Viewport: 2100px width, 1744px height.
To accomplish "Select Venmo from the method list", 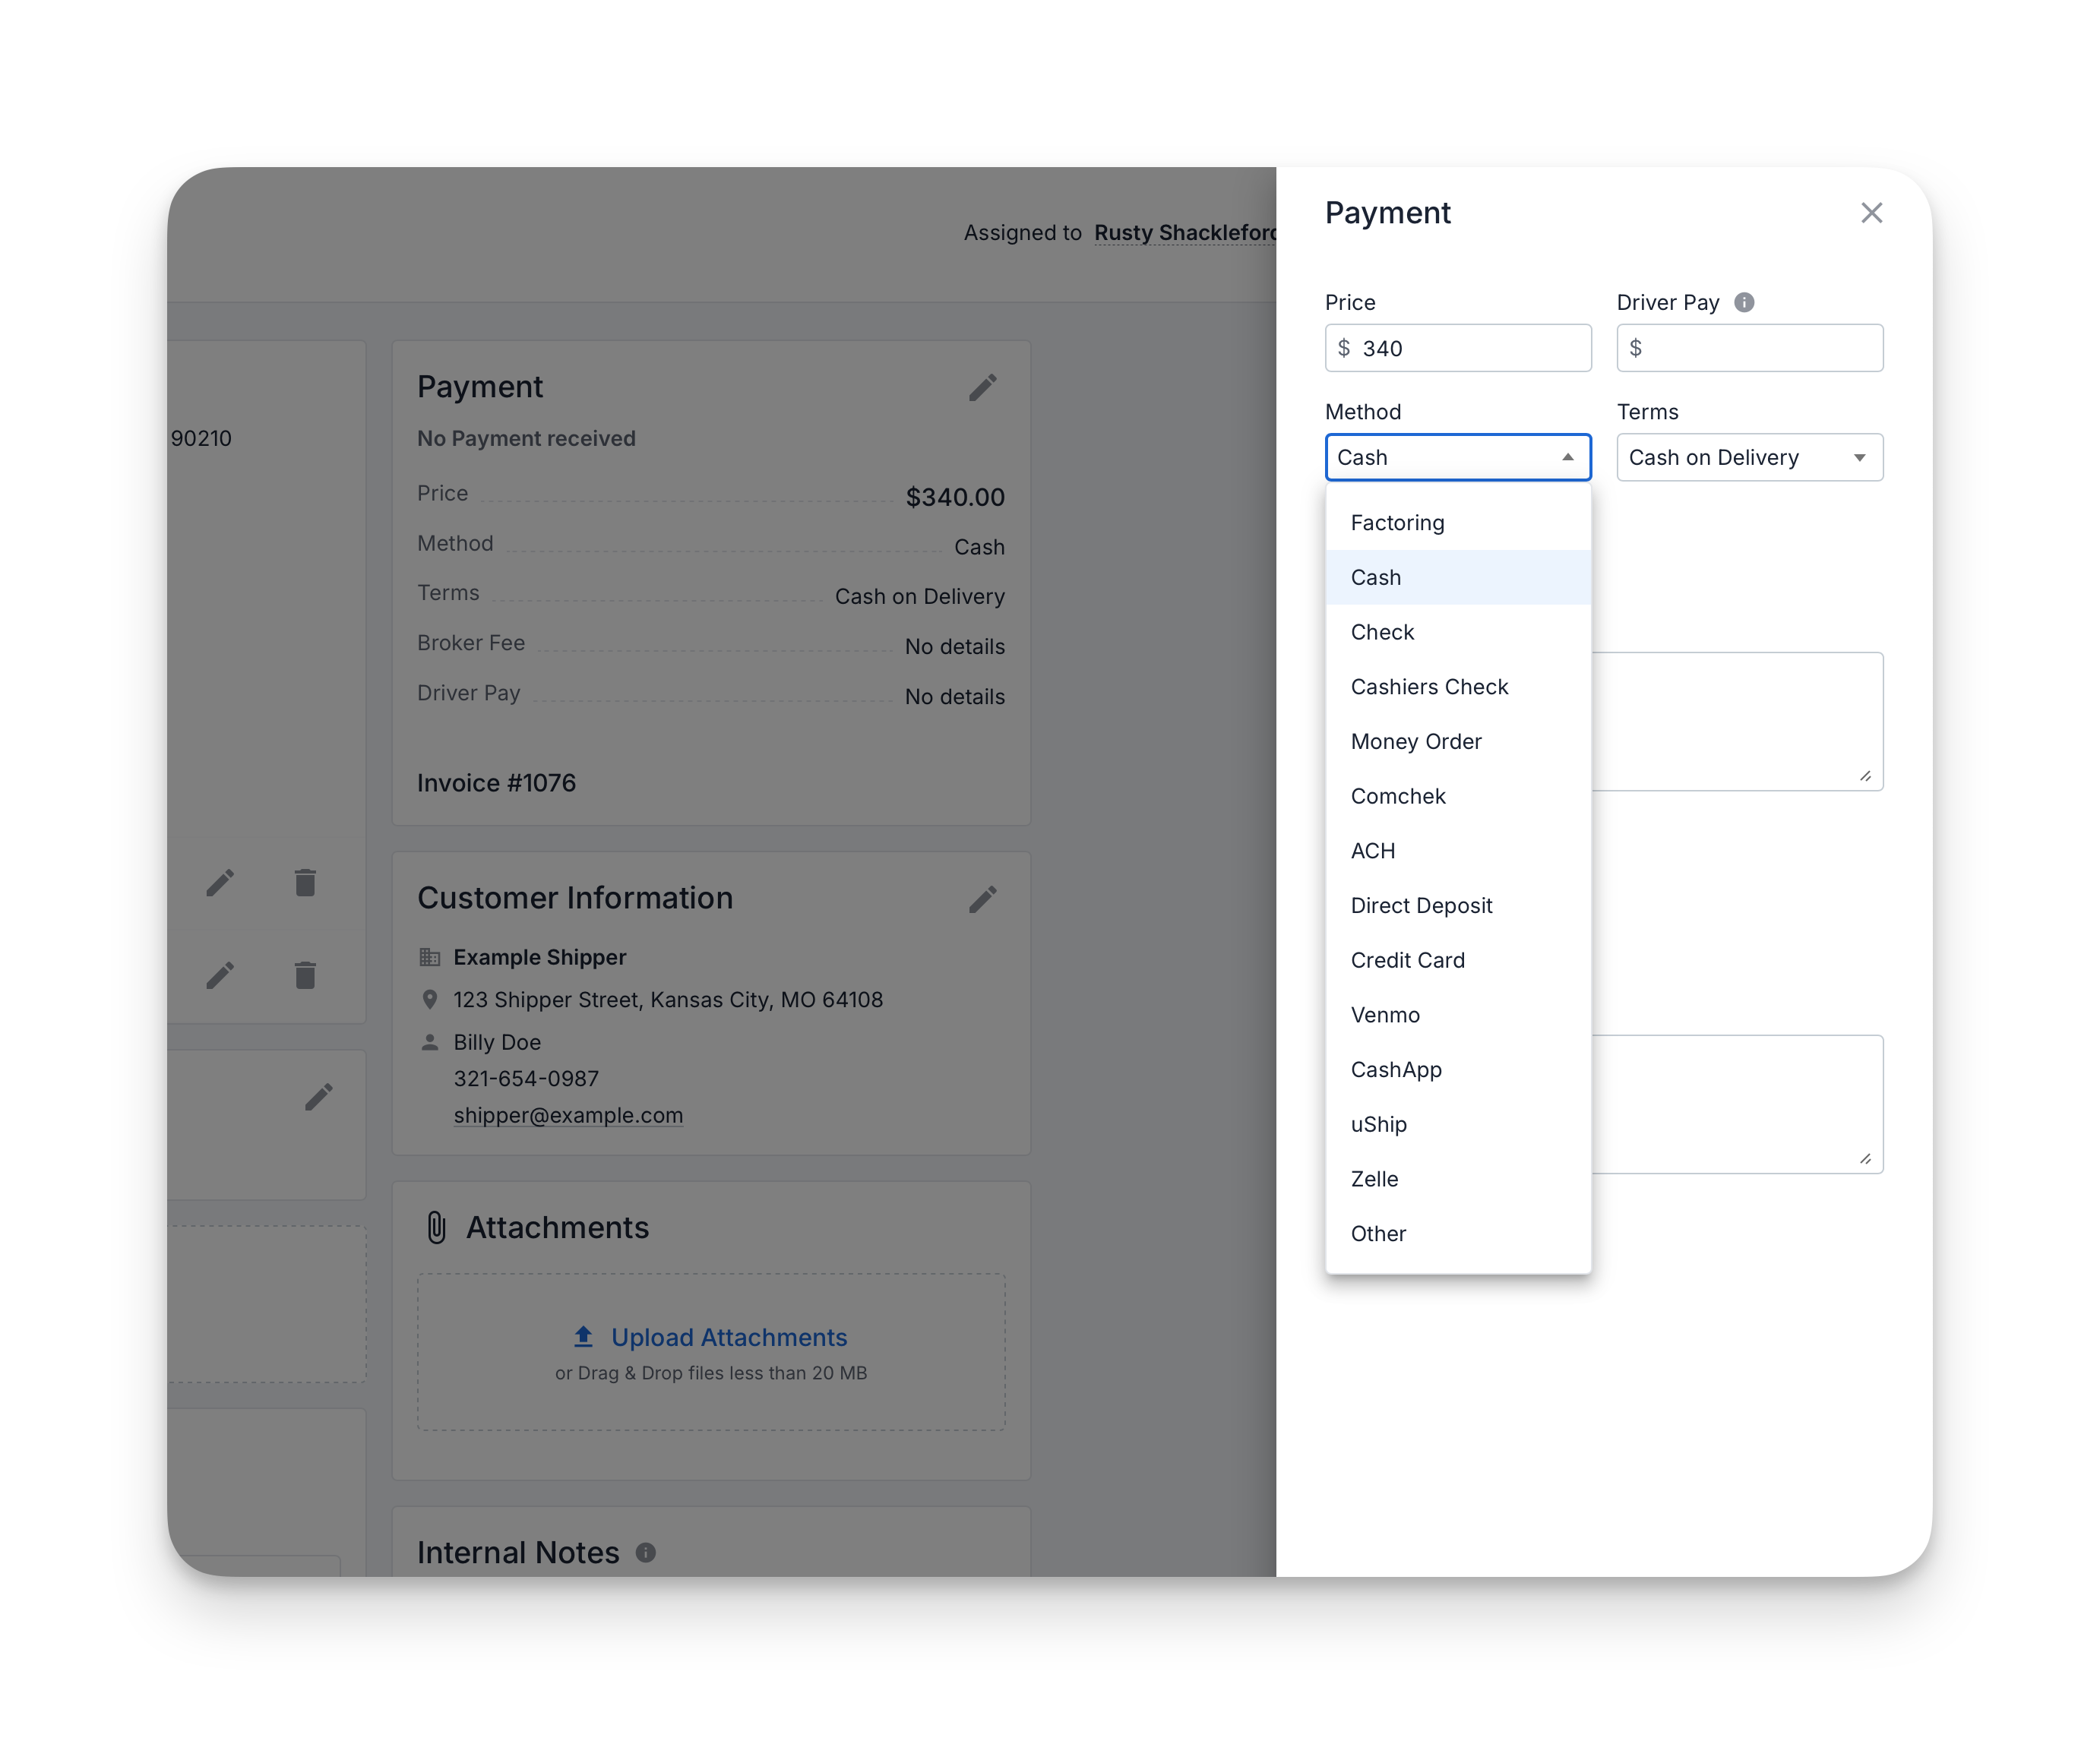I will pos(1458,1015).
